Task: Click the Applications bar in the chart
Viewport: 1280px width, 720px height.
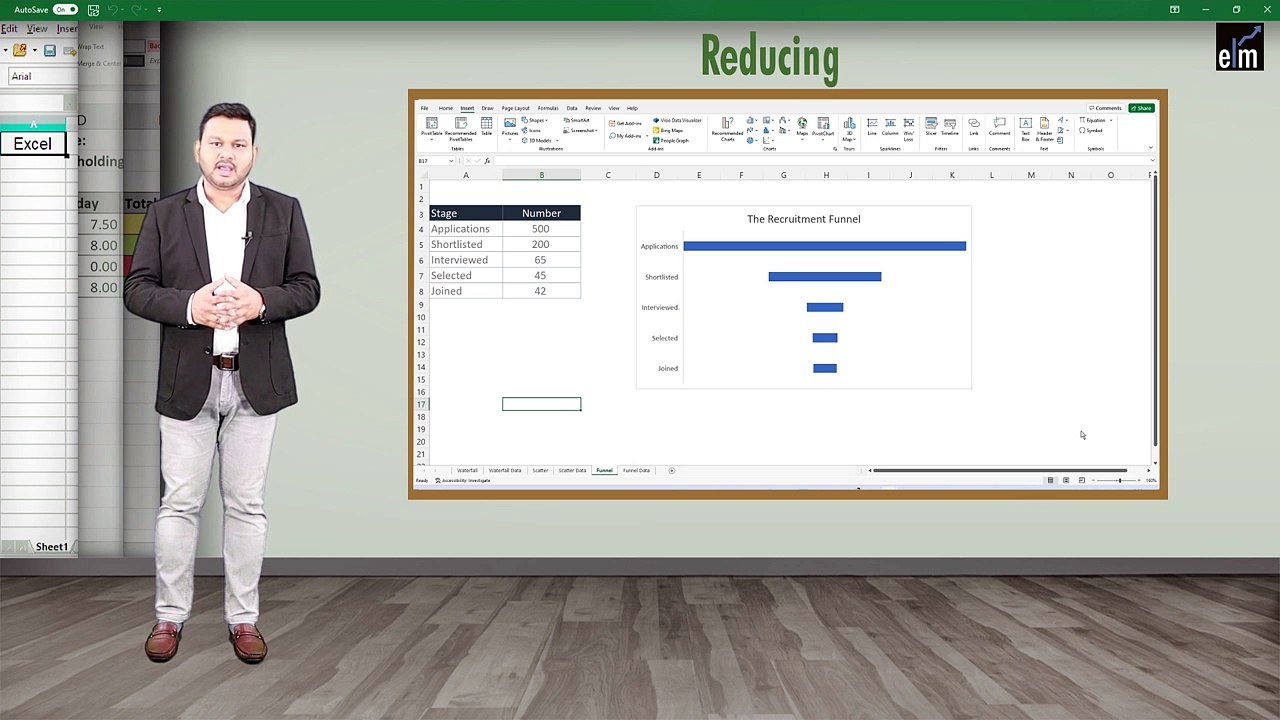Action: click(x=824, y=246)
